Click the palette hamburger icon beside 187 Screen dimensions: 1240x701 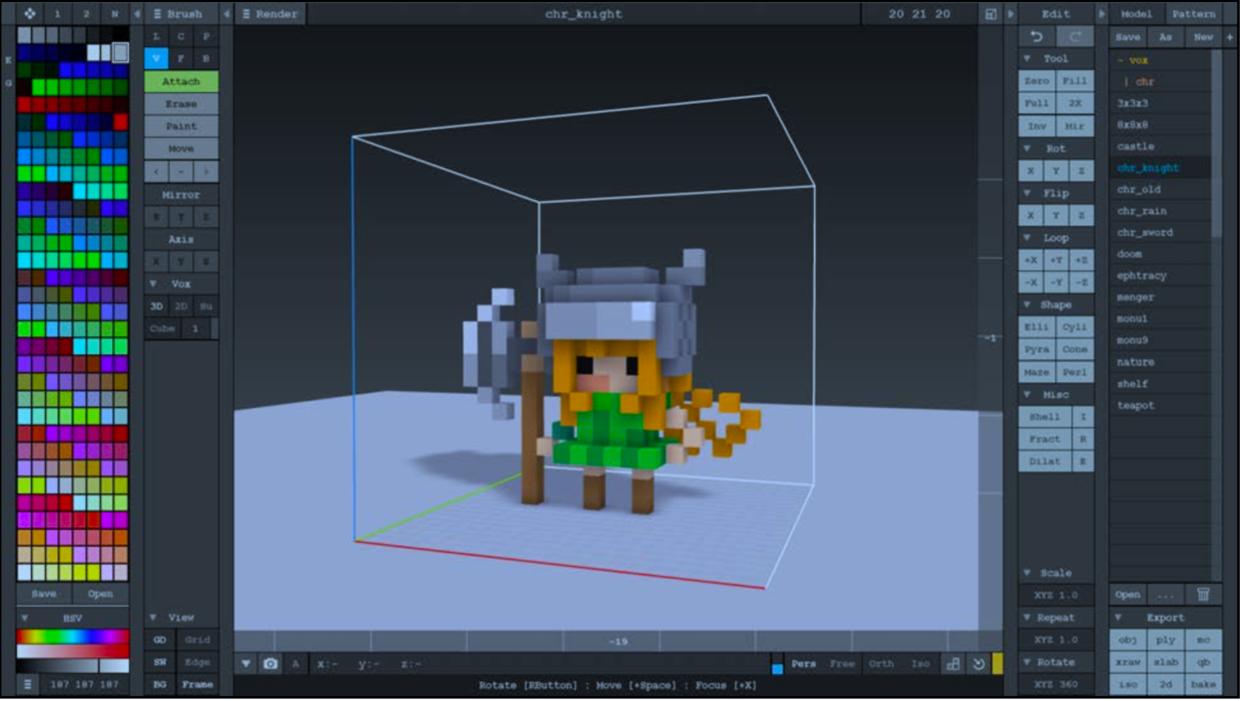point(29,685)
